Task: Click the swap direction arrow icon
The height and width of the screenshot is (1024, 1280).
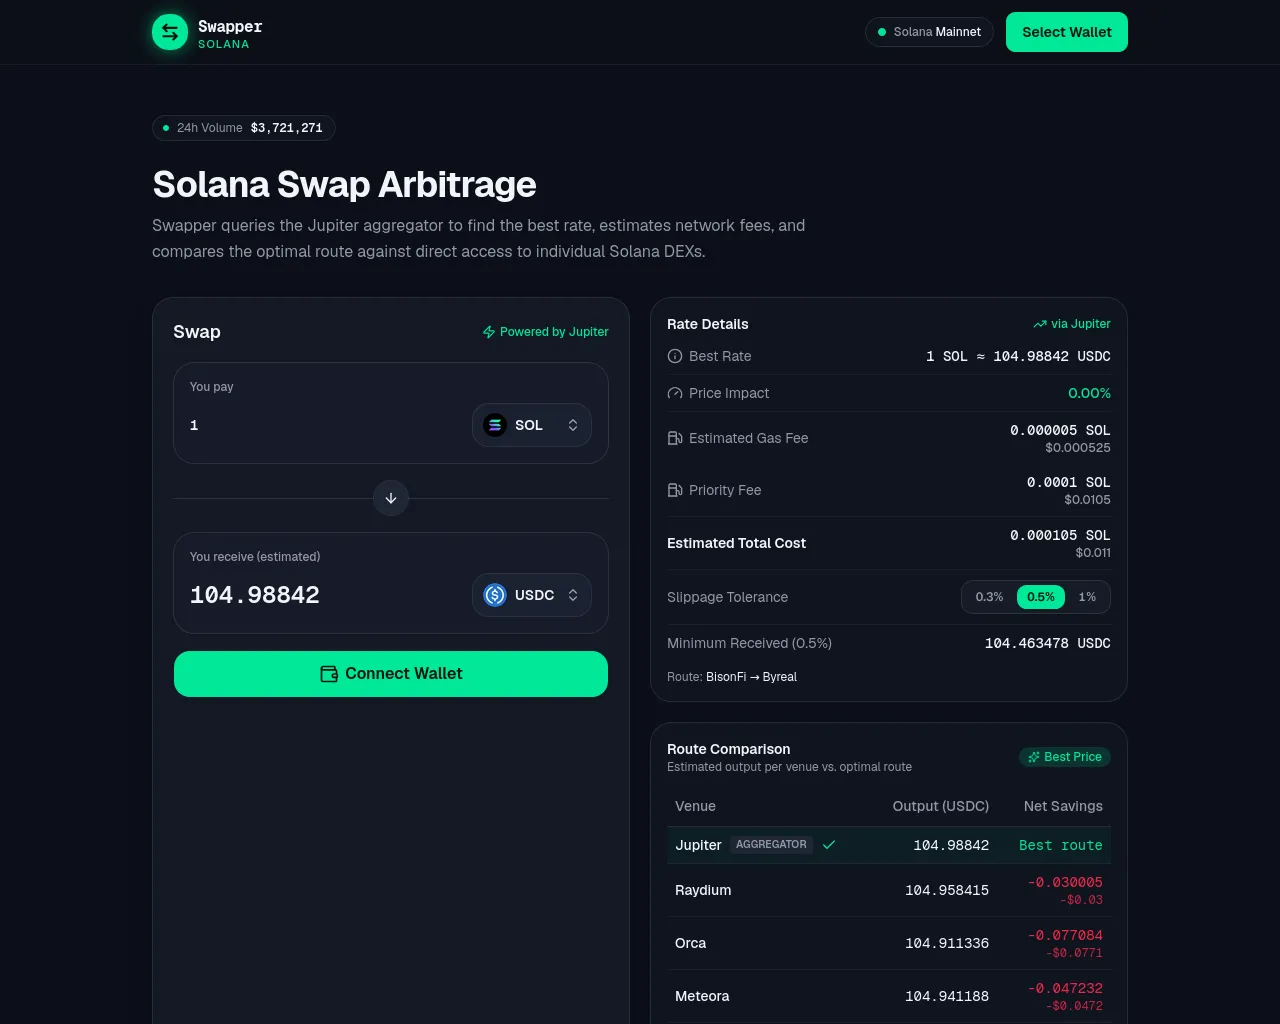Action: coord(391,498)
